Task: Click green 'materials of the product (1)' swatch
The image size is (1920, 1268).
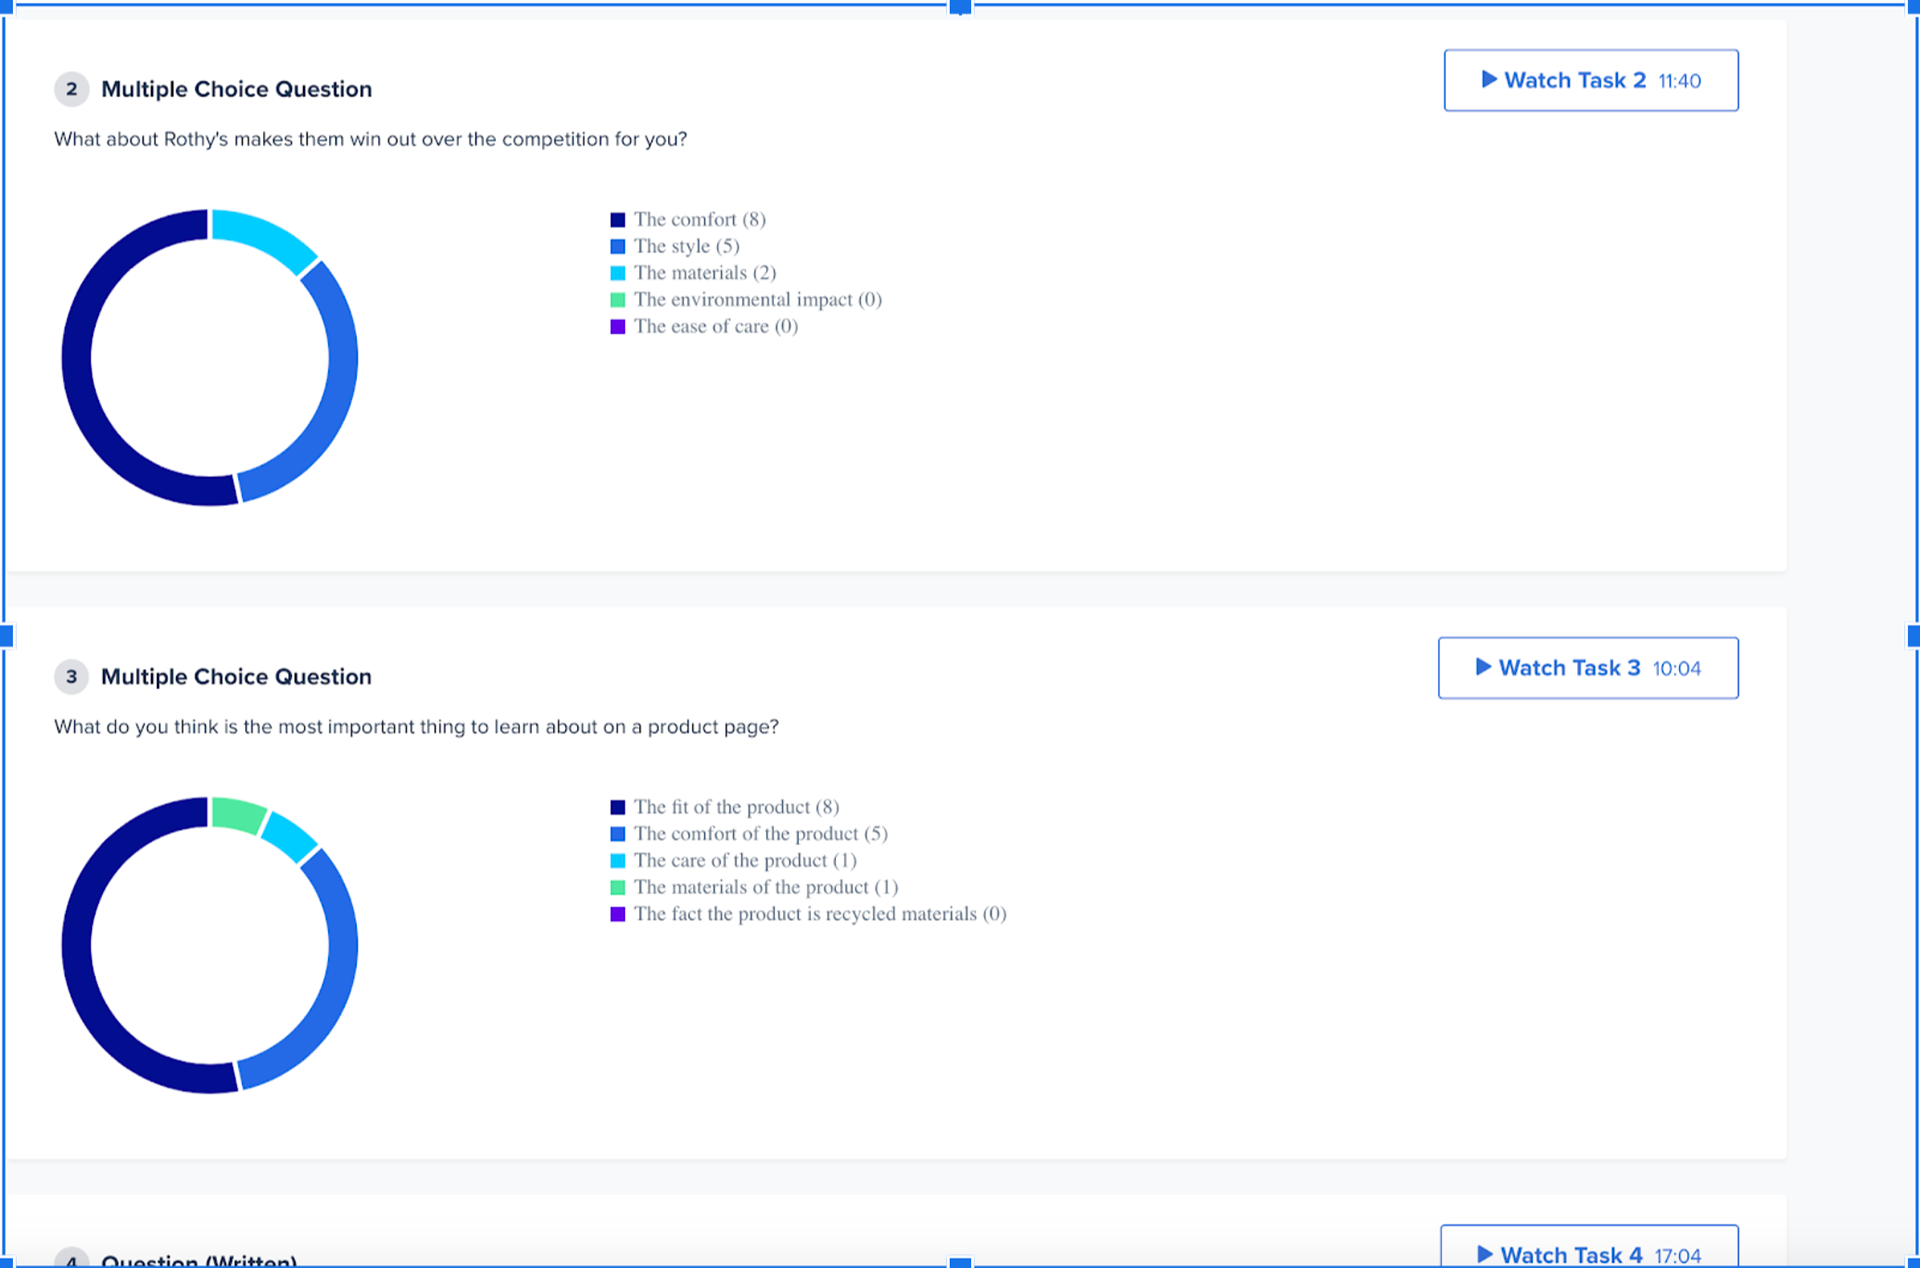Action: tap(618, 888)
